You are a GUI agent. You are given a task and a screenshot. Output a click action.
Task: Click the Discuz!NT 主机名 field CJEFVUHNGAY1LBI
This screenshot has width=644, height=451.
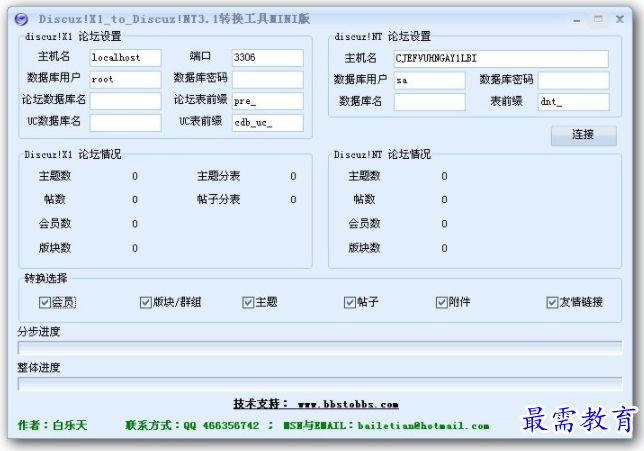click(x=501, y=59)
